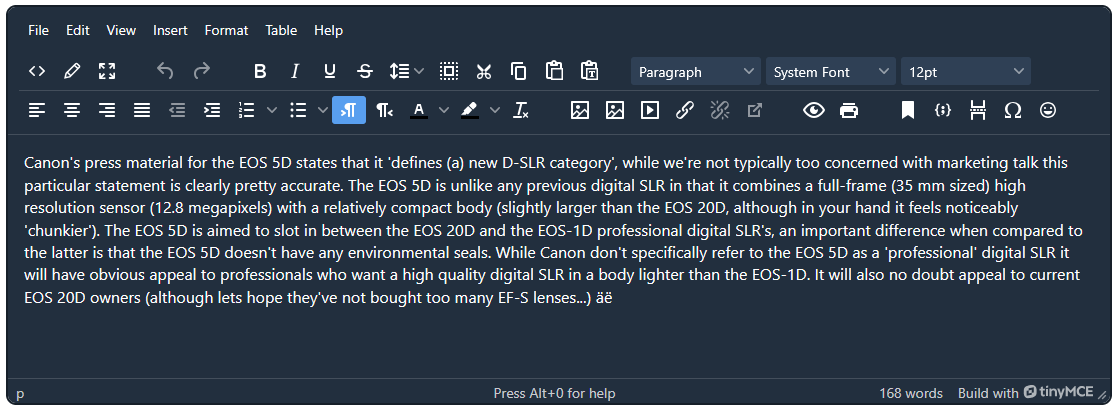Insert a special character (Omega)
The width and height of the screenshot is (1118, 408).
(x=1012, y=110)
